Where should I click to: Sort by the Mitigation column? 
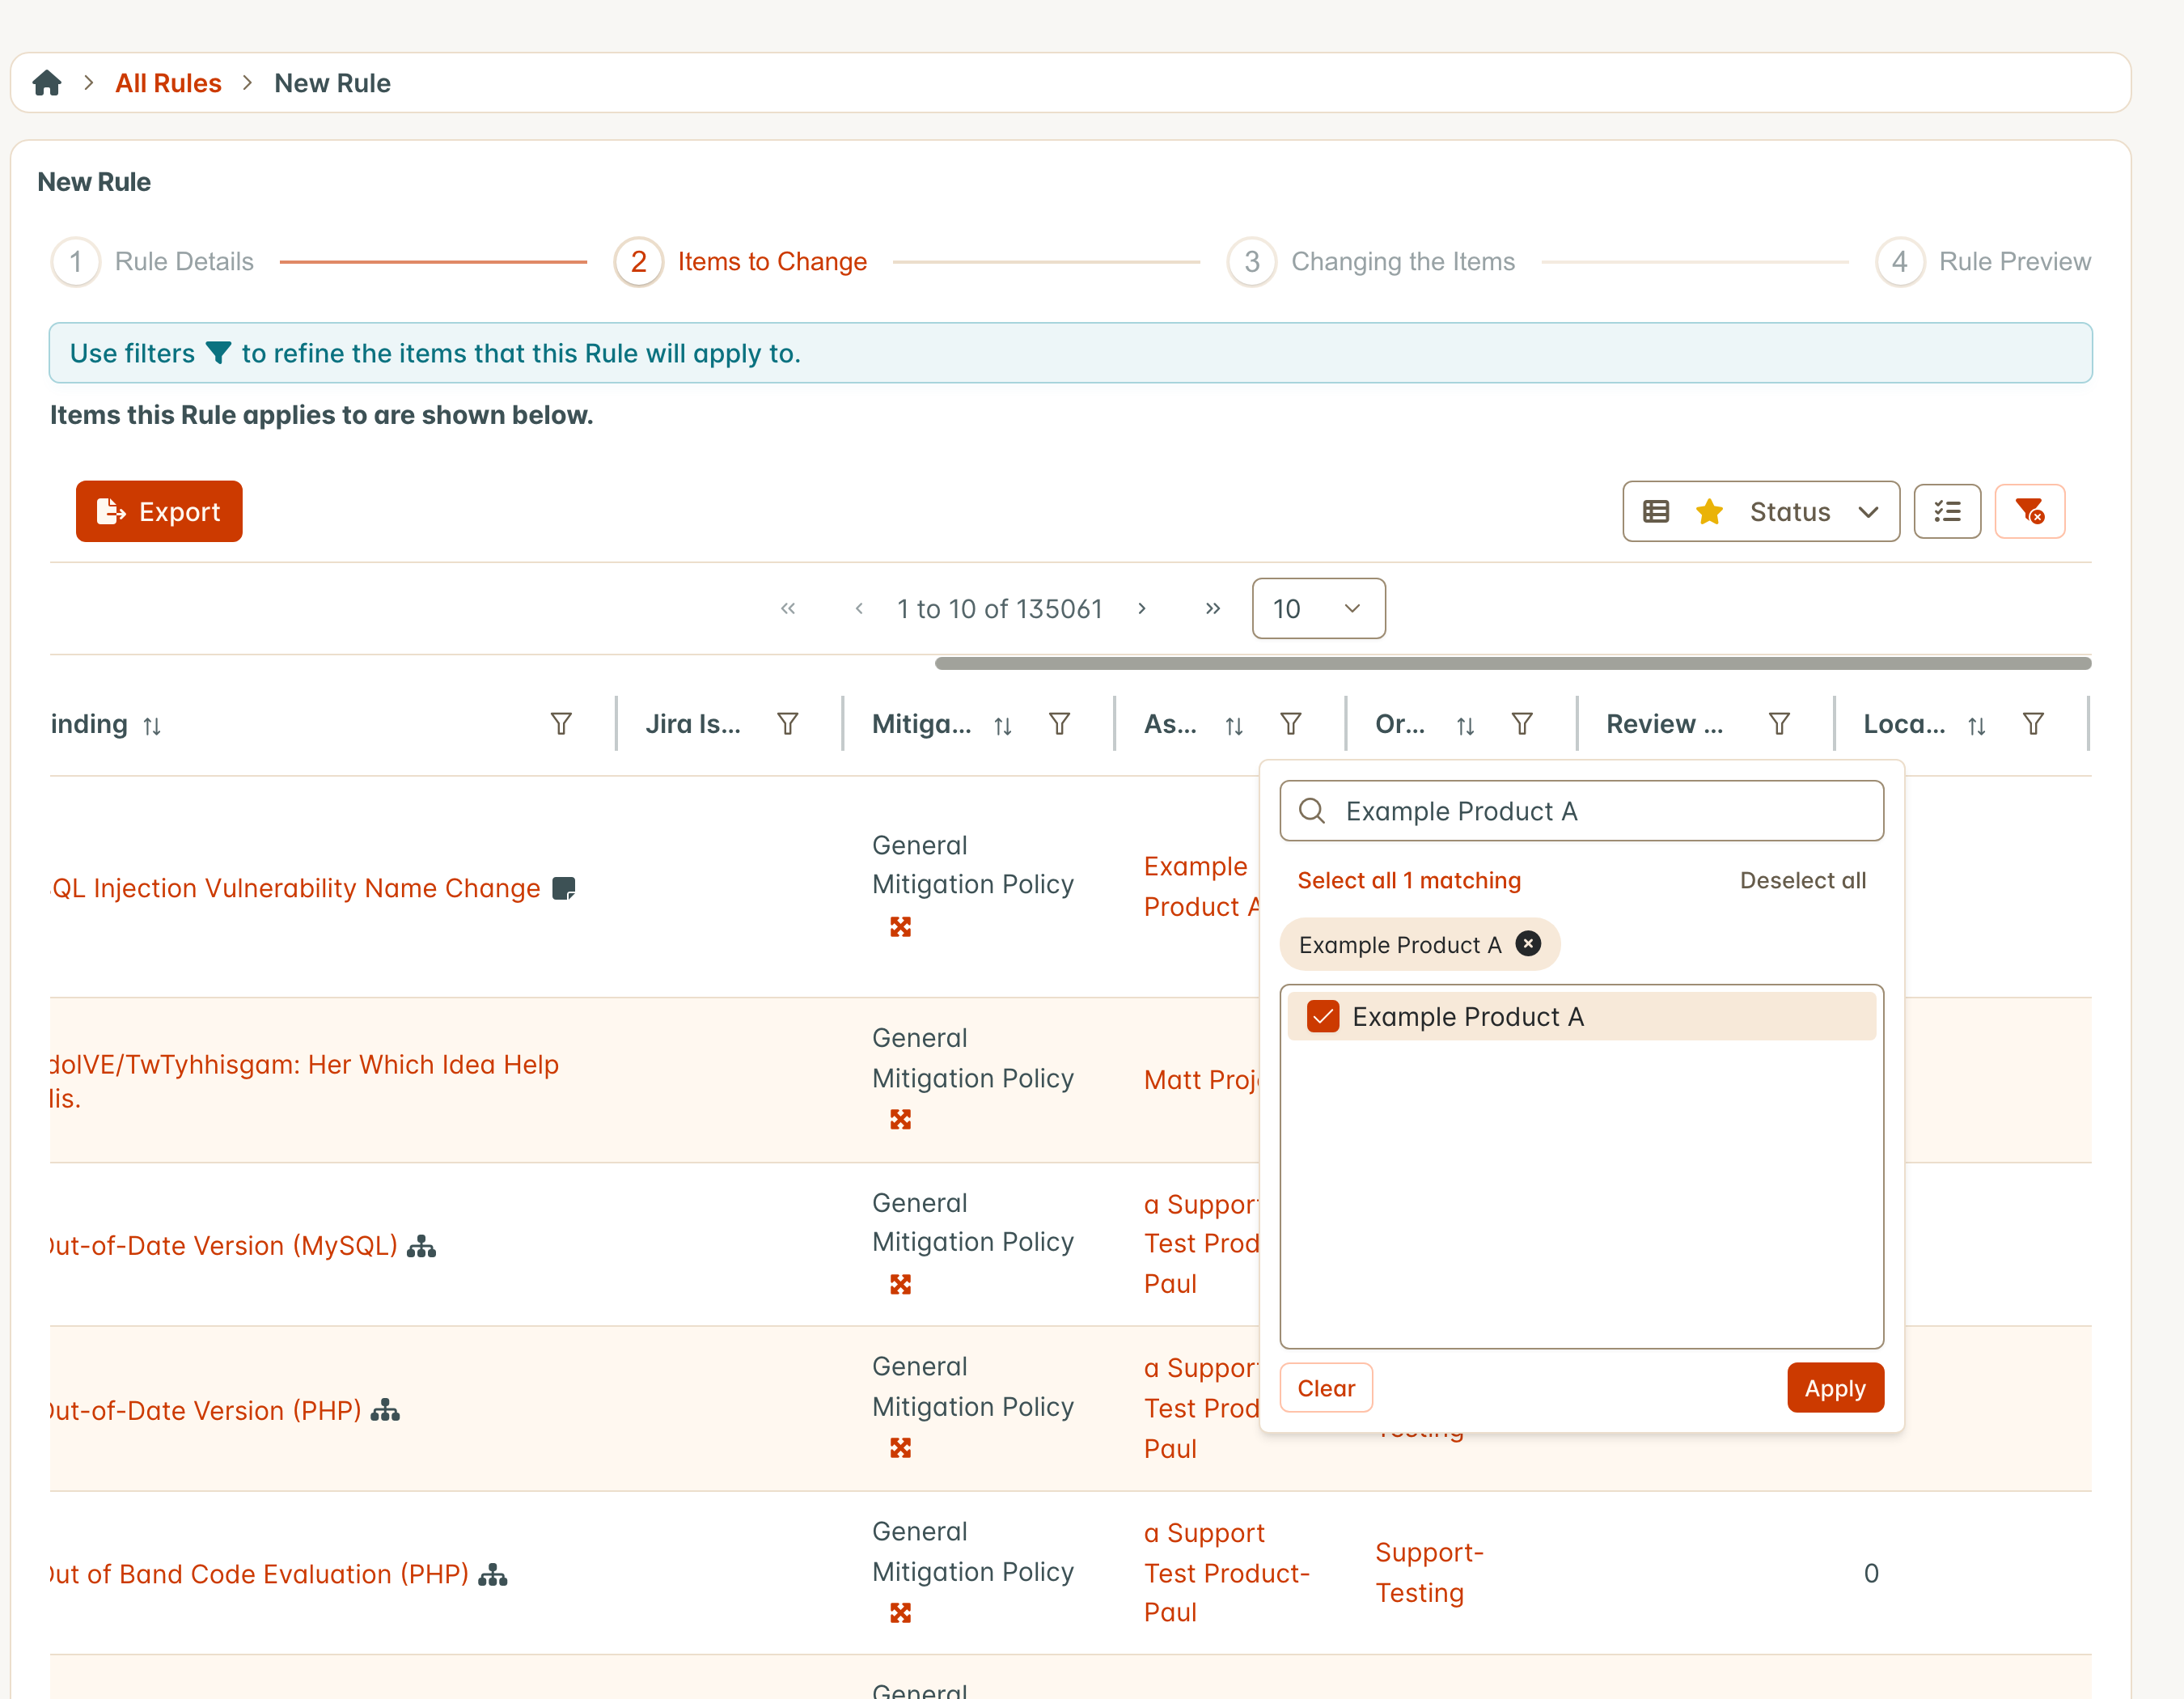click(x=1003, y=726)
